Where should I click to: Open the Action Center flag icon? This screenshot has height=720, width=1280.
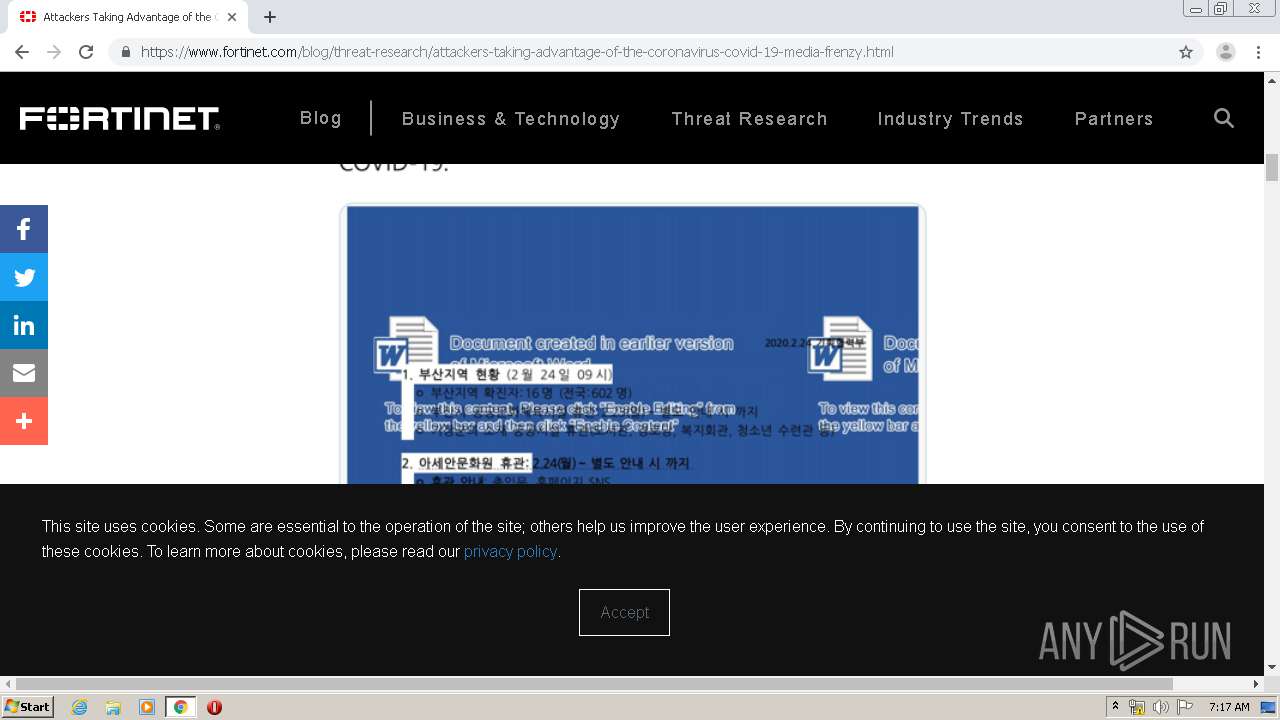coord(1185,707)
